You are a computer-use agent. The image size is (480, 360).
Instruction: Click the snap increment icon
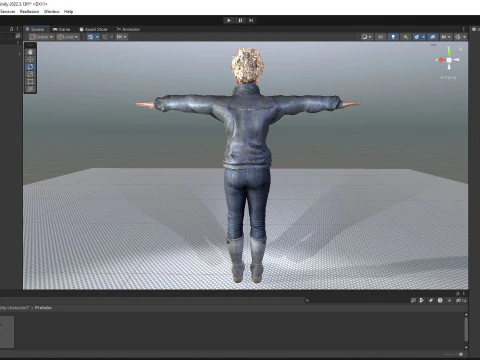coord(106,37)
